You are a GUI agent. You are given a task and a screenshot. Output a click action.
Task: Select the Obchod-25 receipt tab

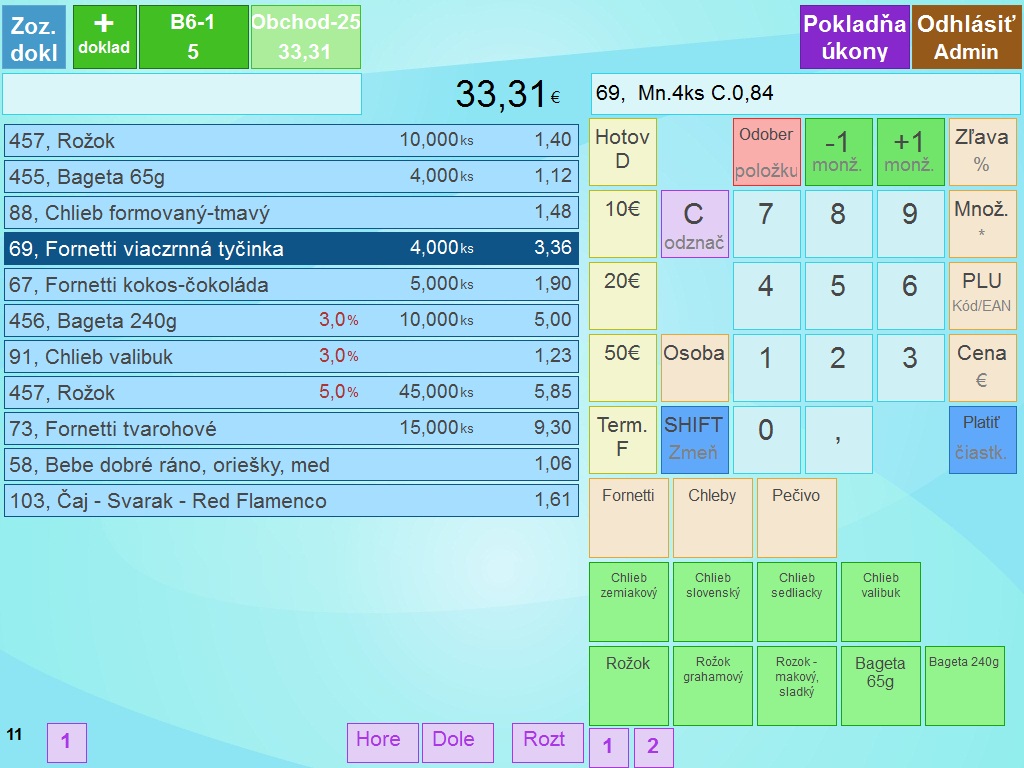click(x=305, y=37)
